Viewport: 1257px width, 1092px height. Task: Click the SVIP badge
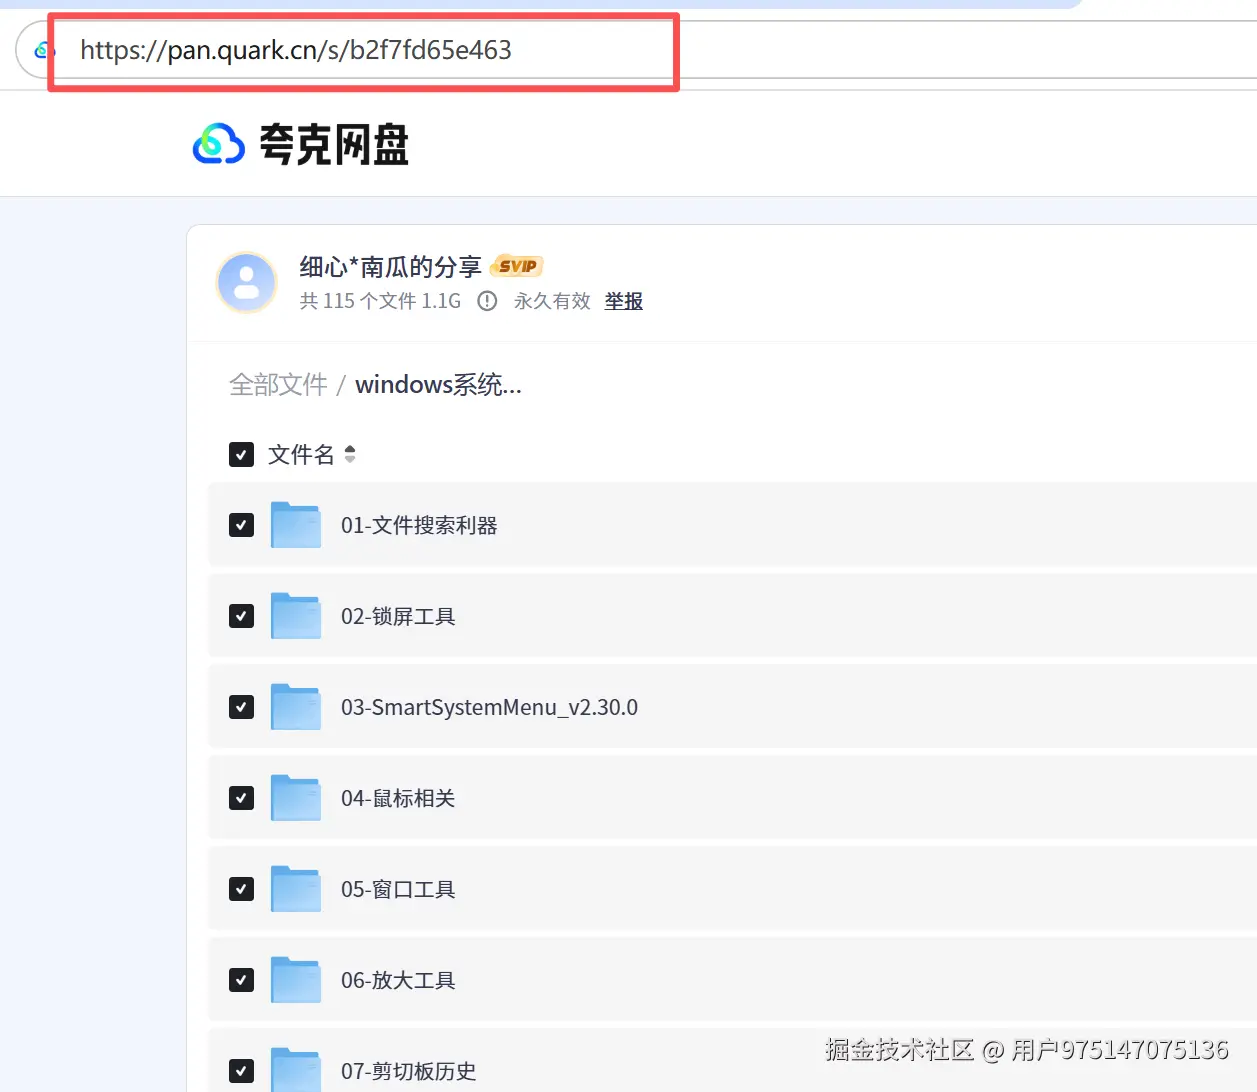(x=517, y=266)
